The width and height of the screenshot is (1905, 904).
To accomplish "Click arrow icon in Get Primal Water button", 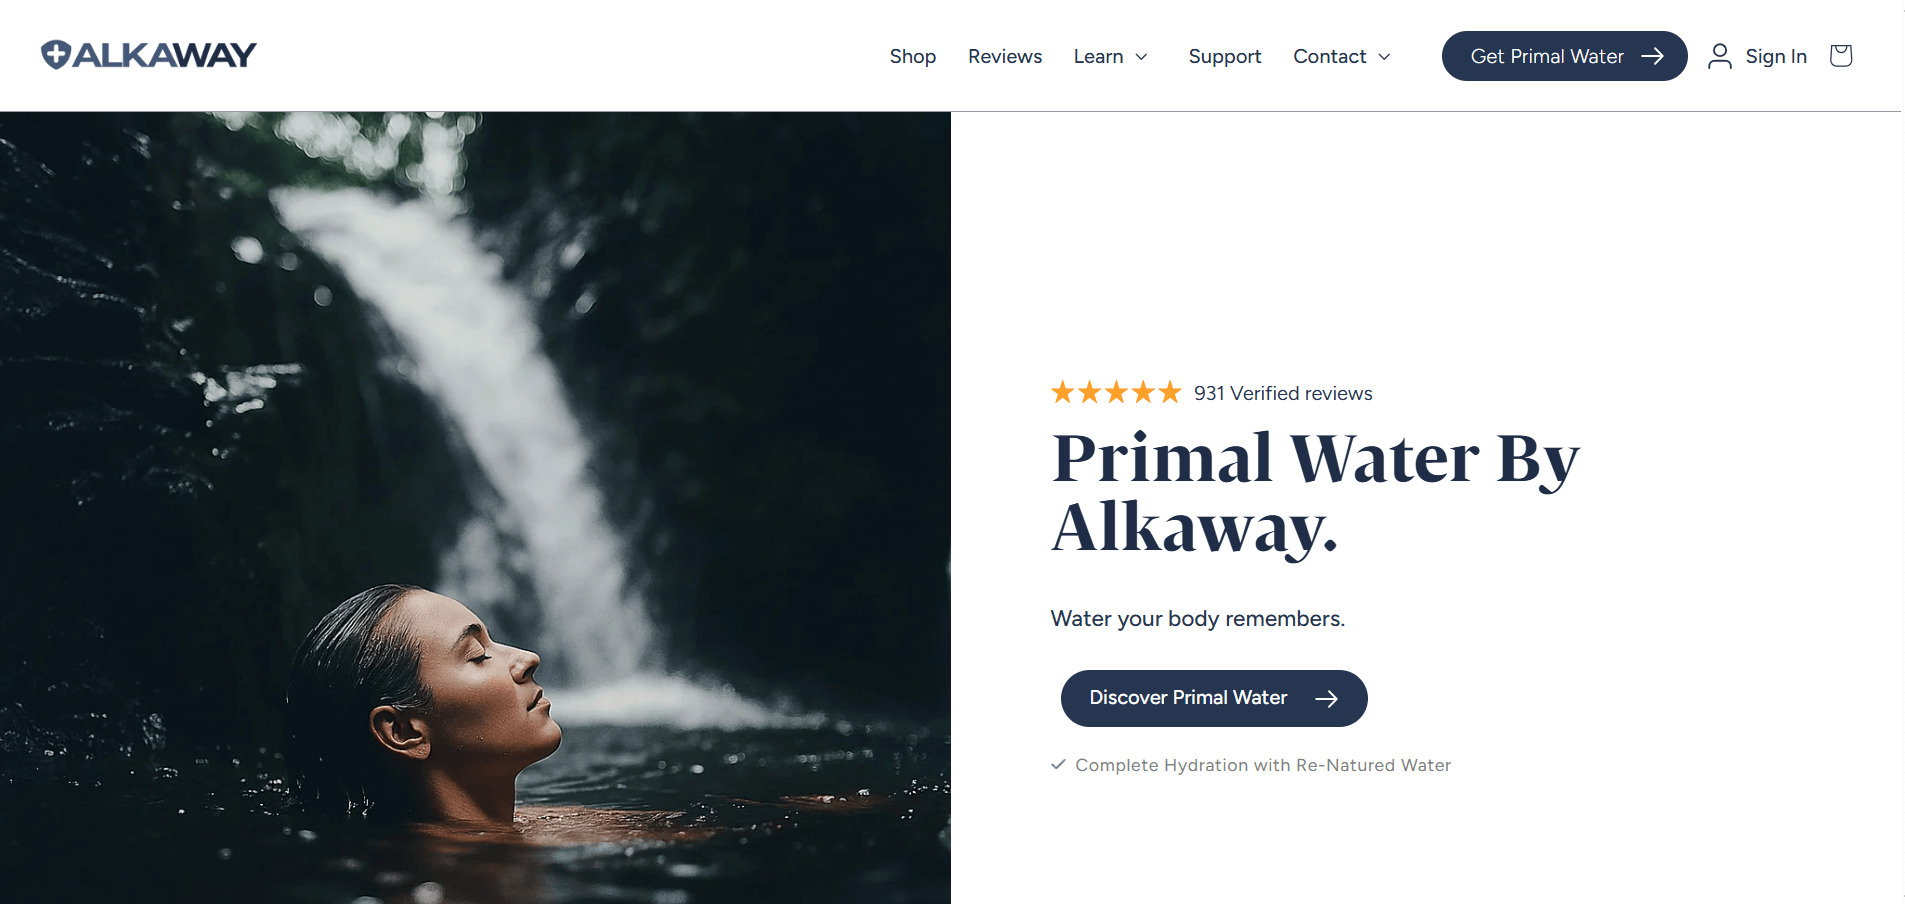I will (1652, 56).
